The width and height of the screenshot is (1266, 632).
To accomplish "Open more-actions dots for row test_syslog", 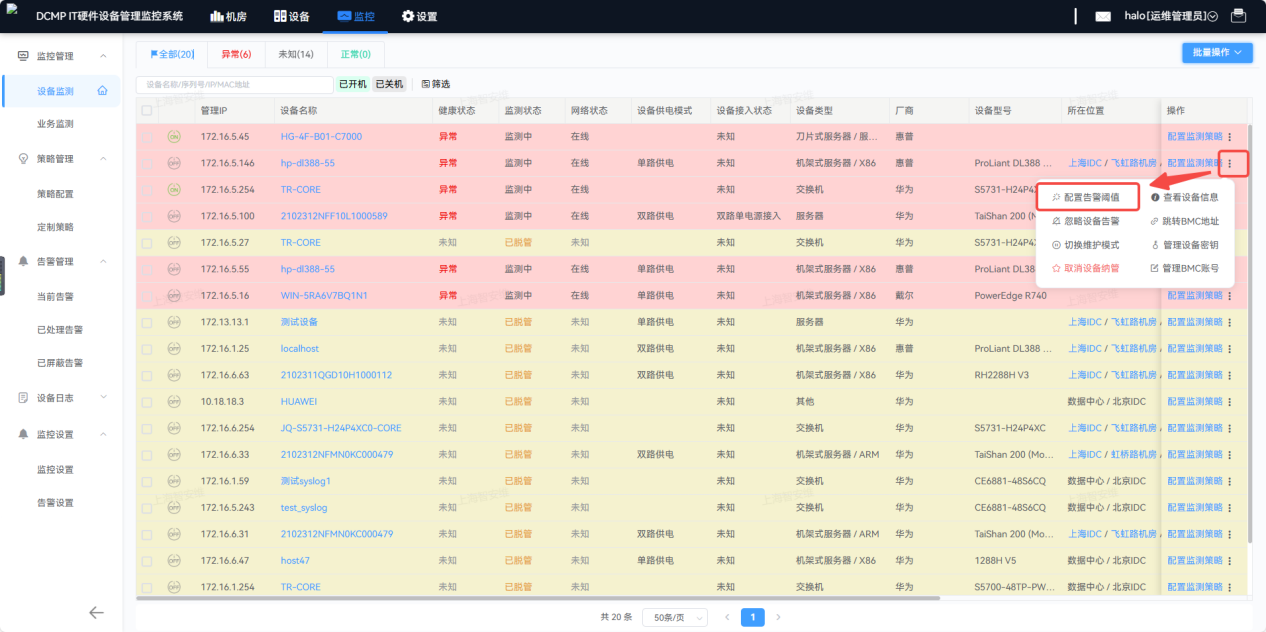I will coord(1230,508).
